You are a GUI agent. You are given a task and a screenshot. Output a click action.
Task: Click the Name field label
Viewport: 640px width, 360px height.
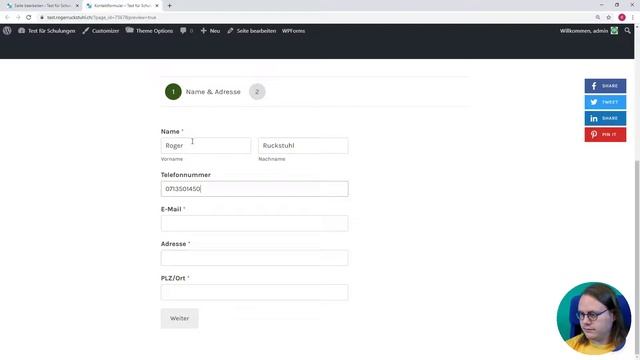(170, 131)
